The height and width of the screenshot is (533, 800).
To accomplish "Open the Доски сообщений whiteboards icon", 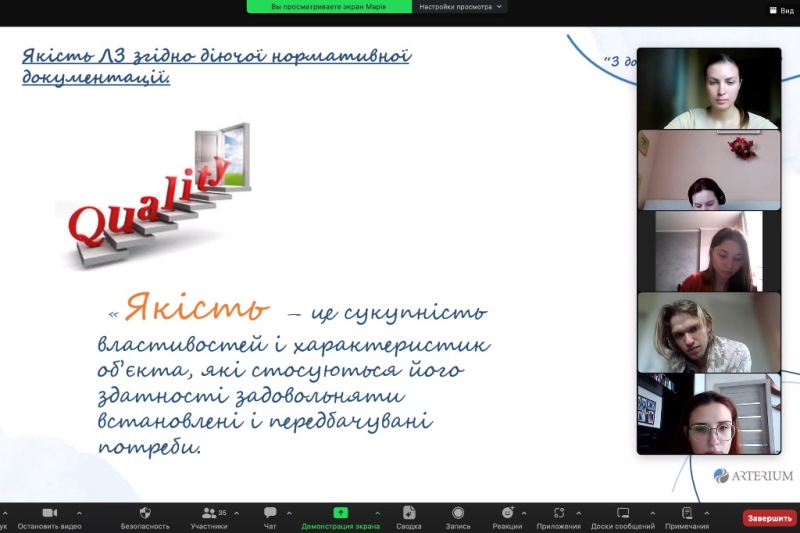I will [623, 513].
